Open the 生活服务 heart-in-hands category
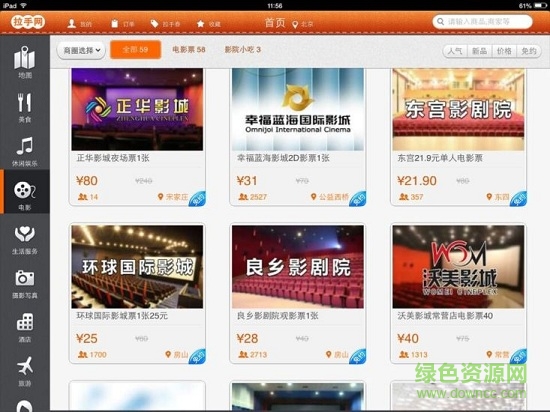The height and width of the screenshot is (412, 550). click(x=25, y=240)
